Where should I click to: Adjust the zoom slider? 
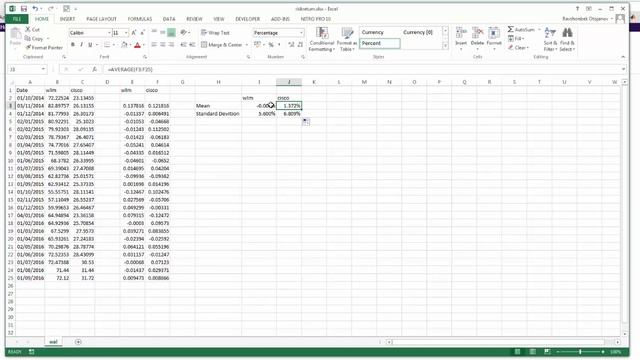pos(580,352)
